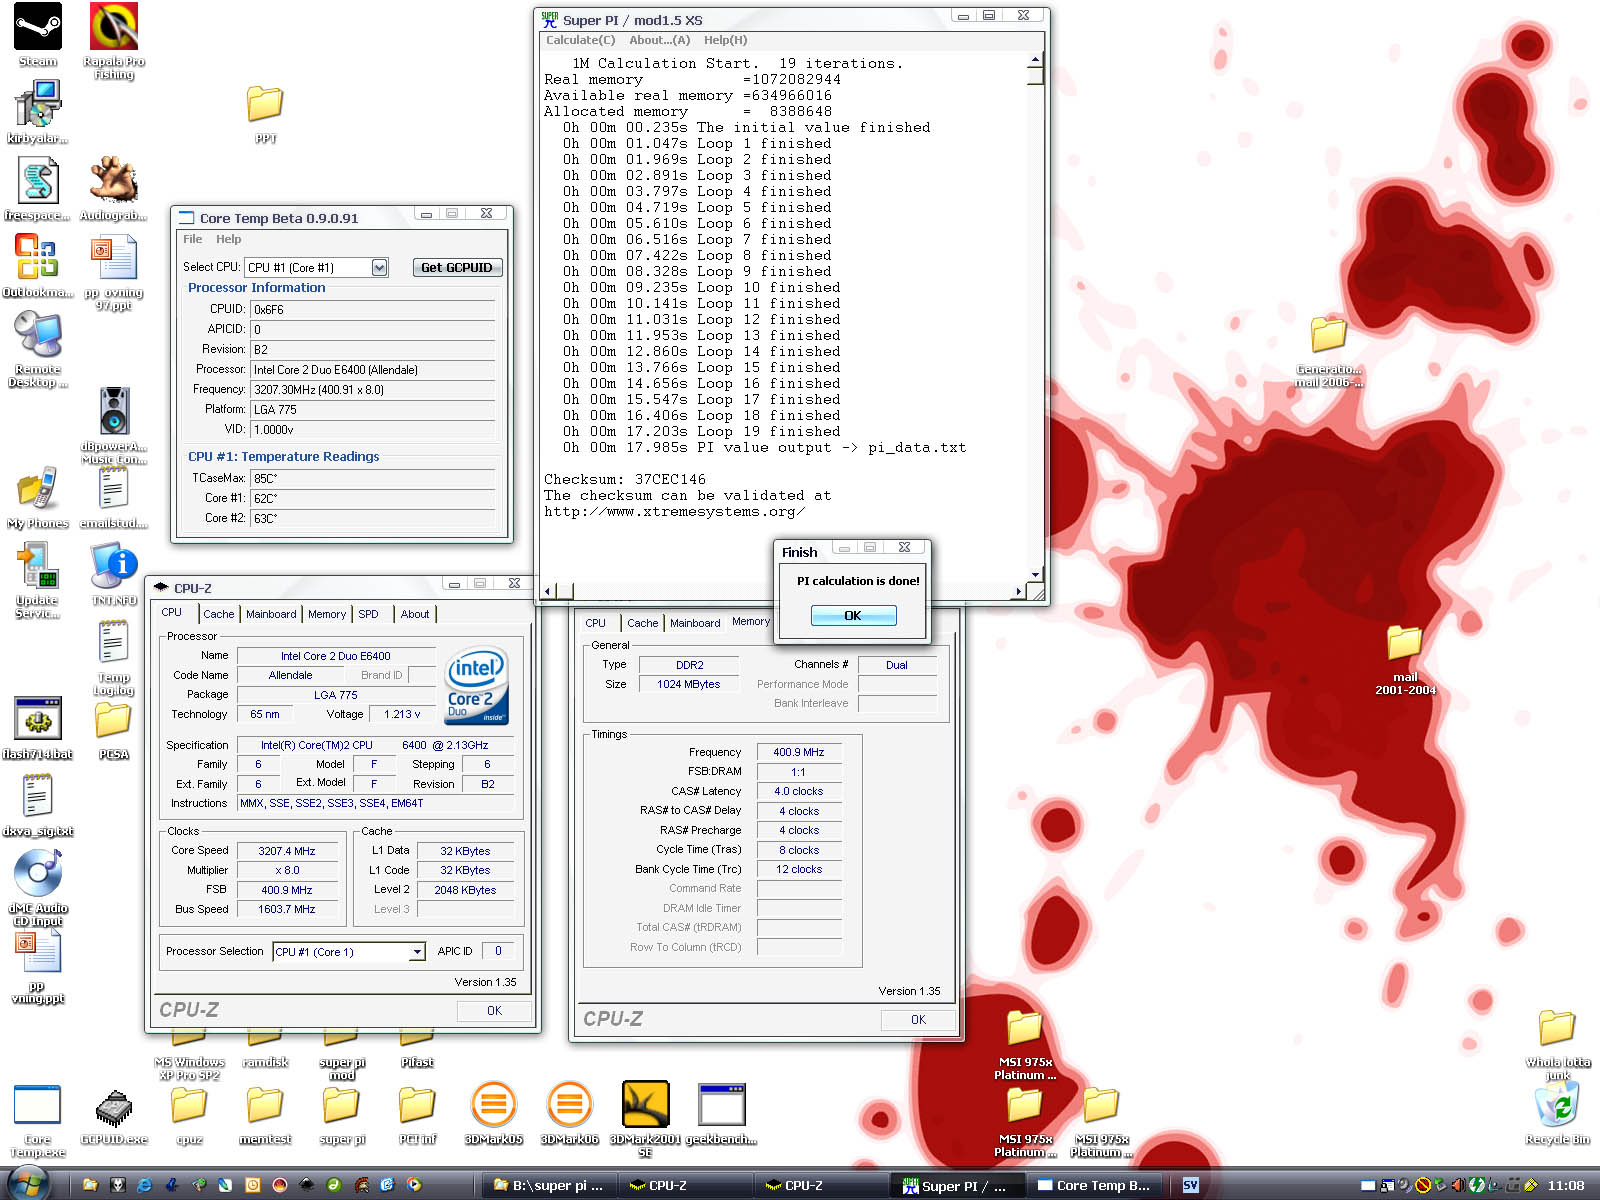Launch Internet Explorer from quick launch
This screenshot has width=1600, height=1200.
[144, 1185]
